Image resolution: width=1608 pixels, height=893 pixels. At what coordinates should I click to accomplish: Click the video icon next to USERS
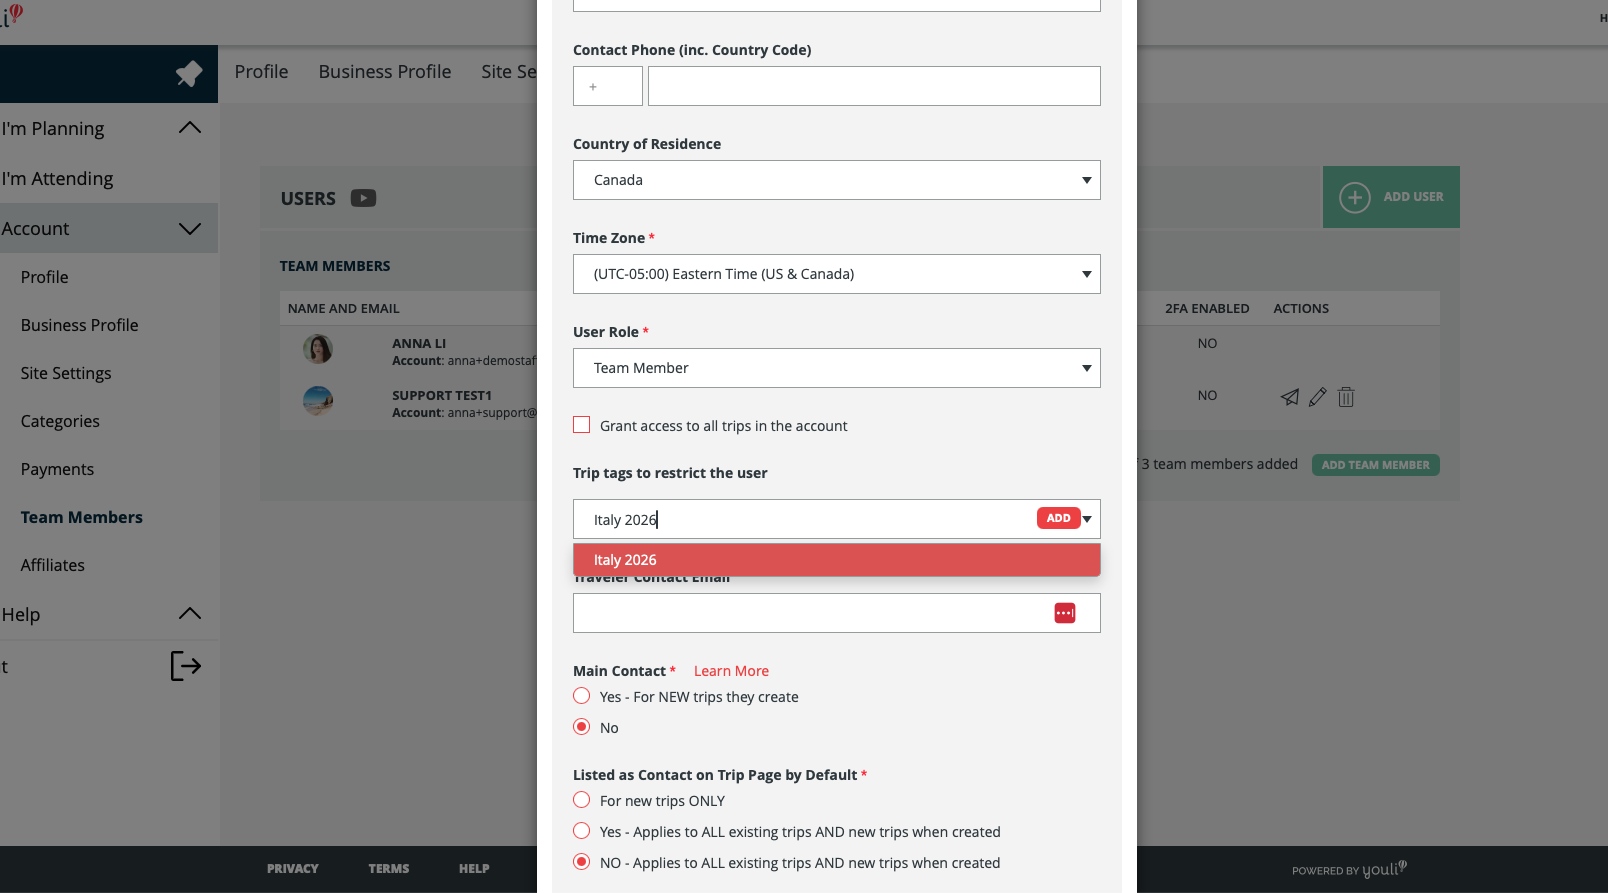coord(363,198)
